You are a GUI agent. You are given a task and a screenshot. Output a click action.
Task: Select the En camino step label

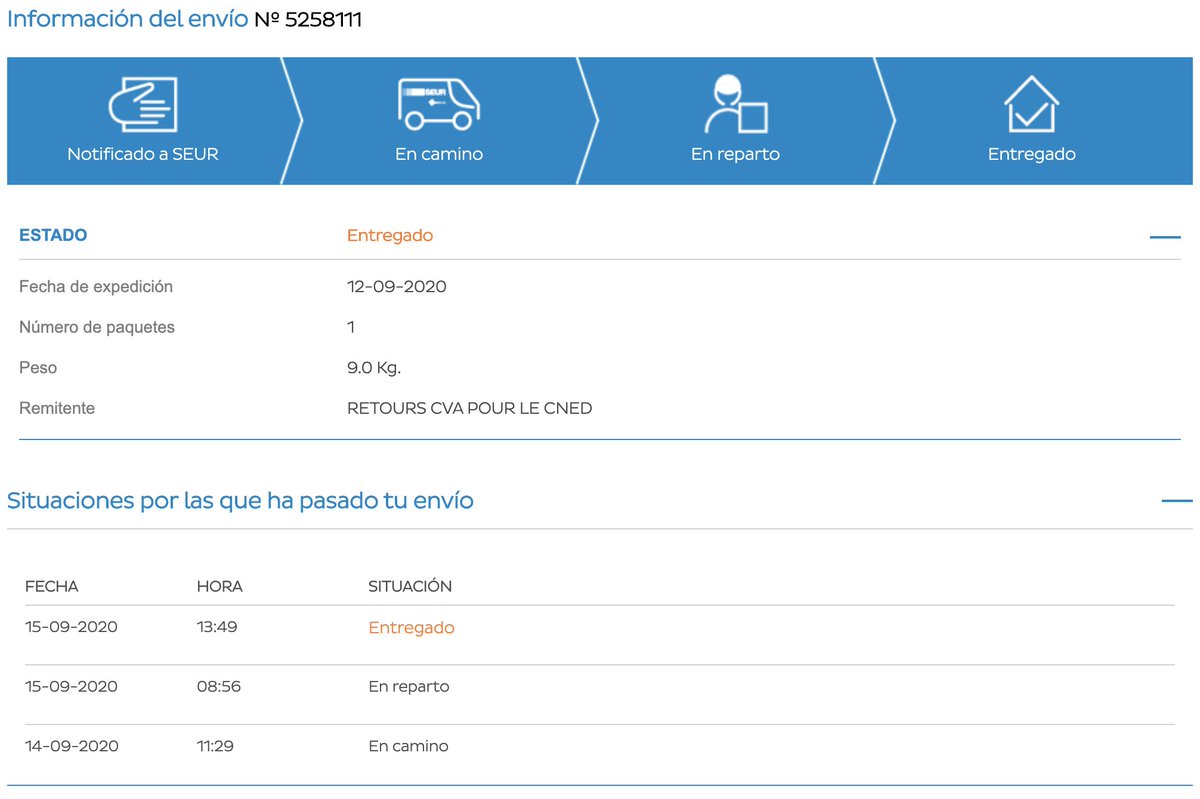pos(439,154)
